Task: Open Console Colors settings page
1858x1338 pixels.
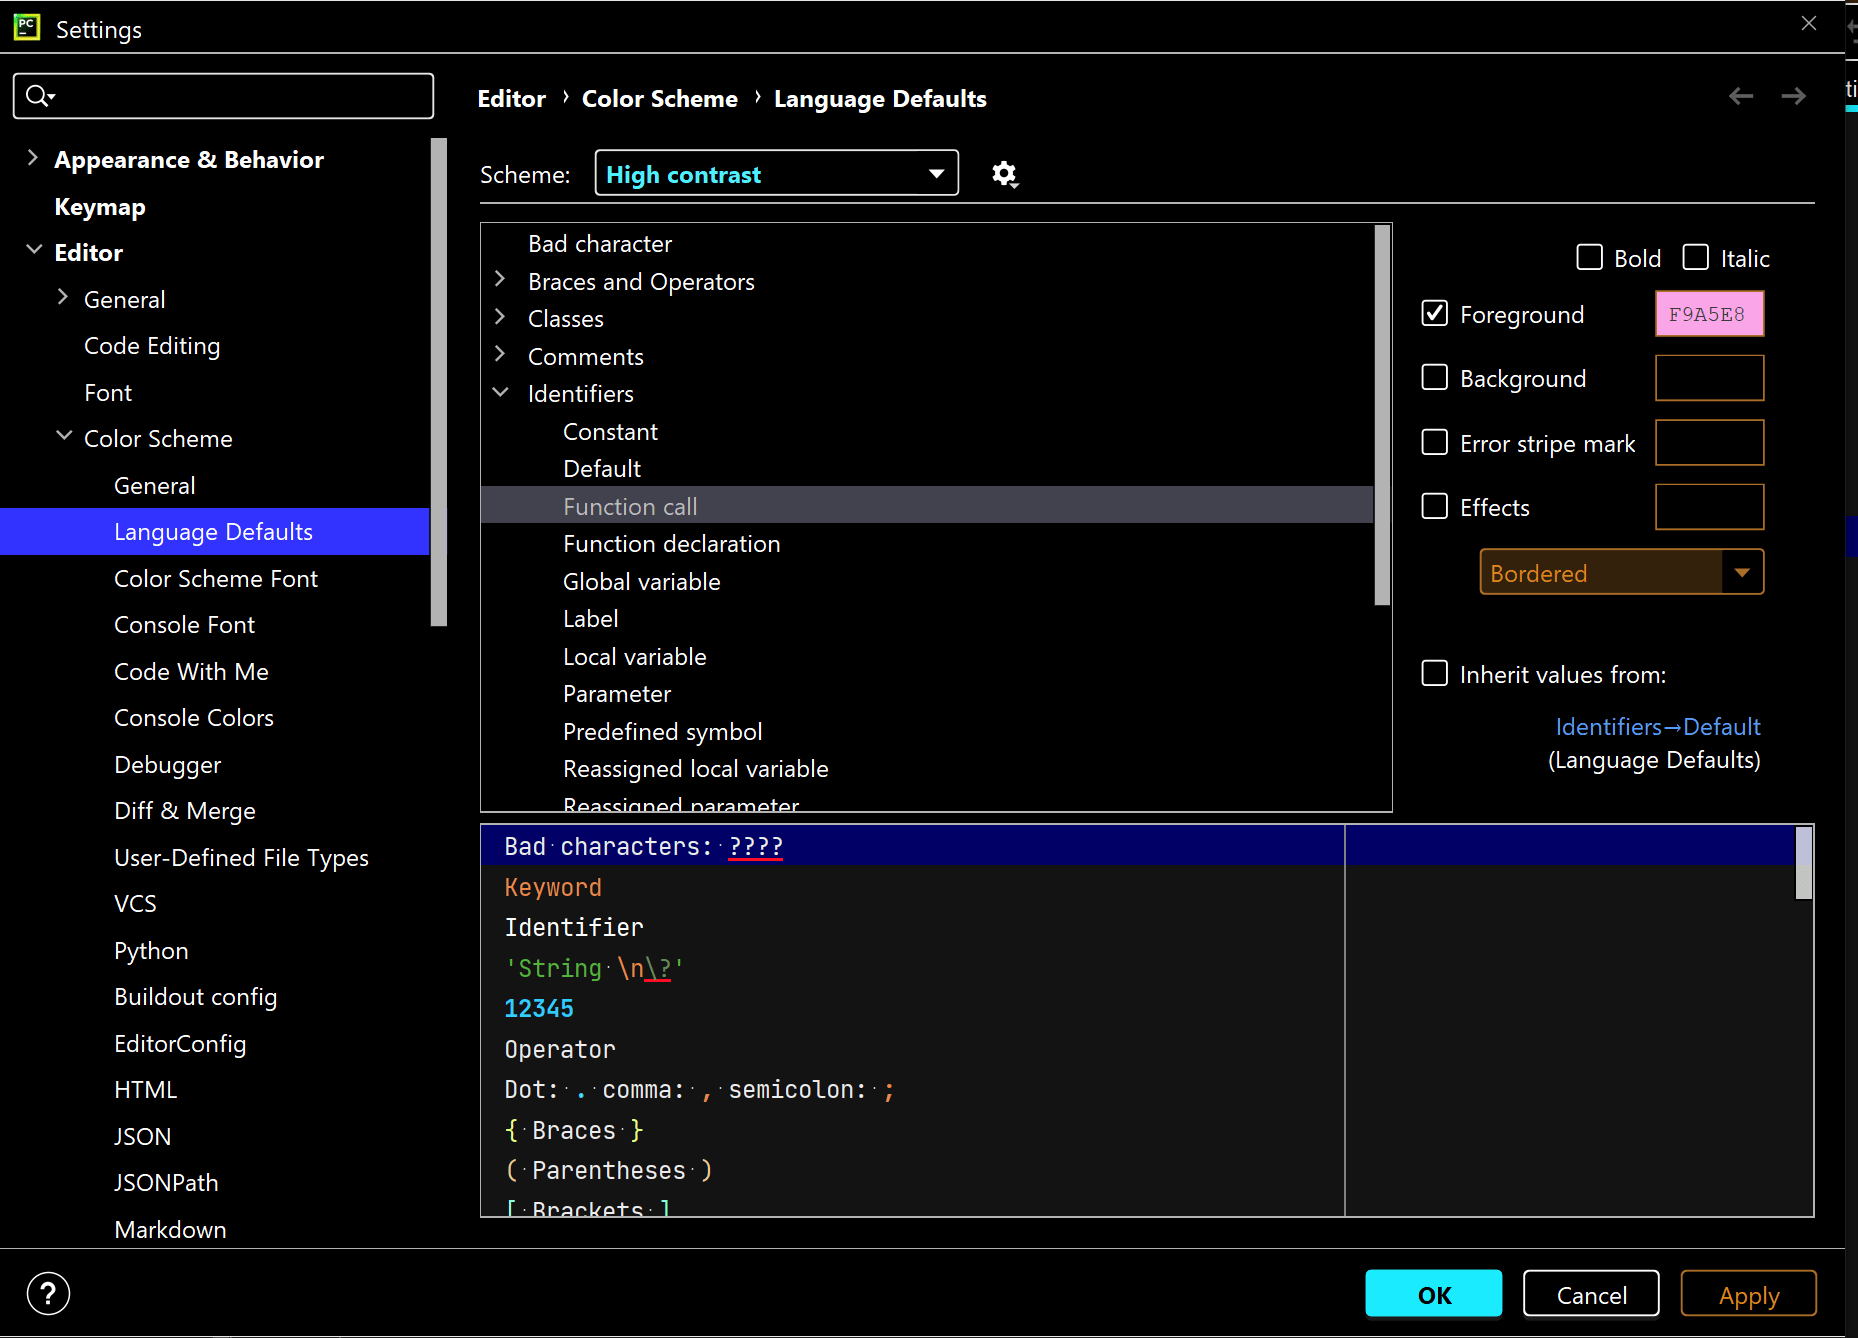Action: pyautogui.click(x=194, y=718)
